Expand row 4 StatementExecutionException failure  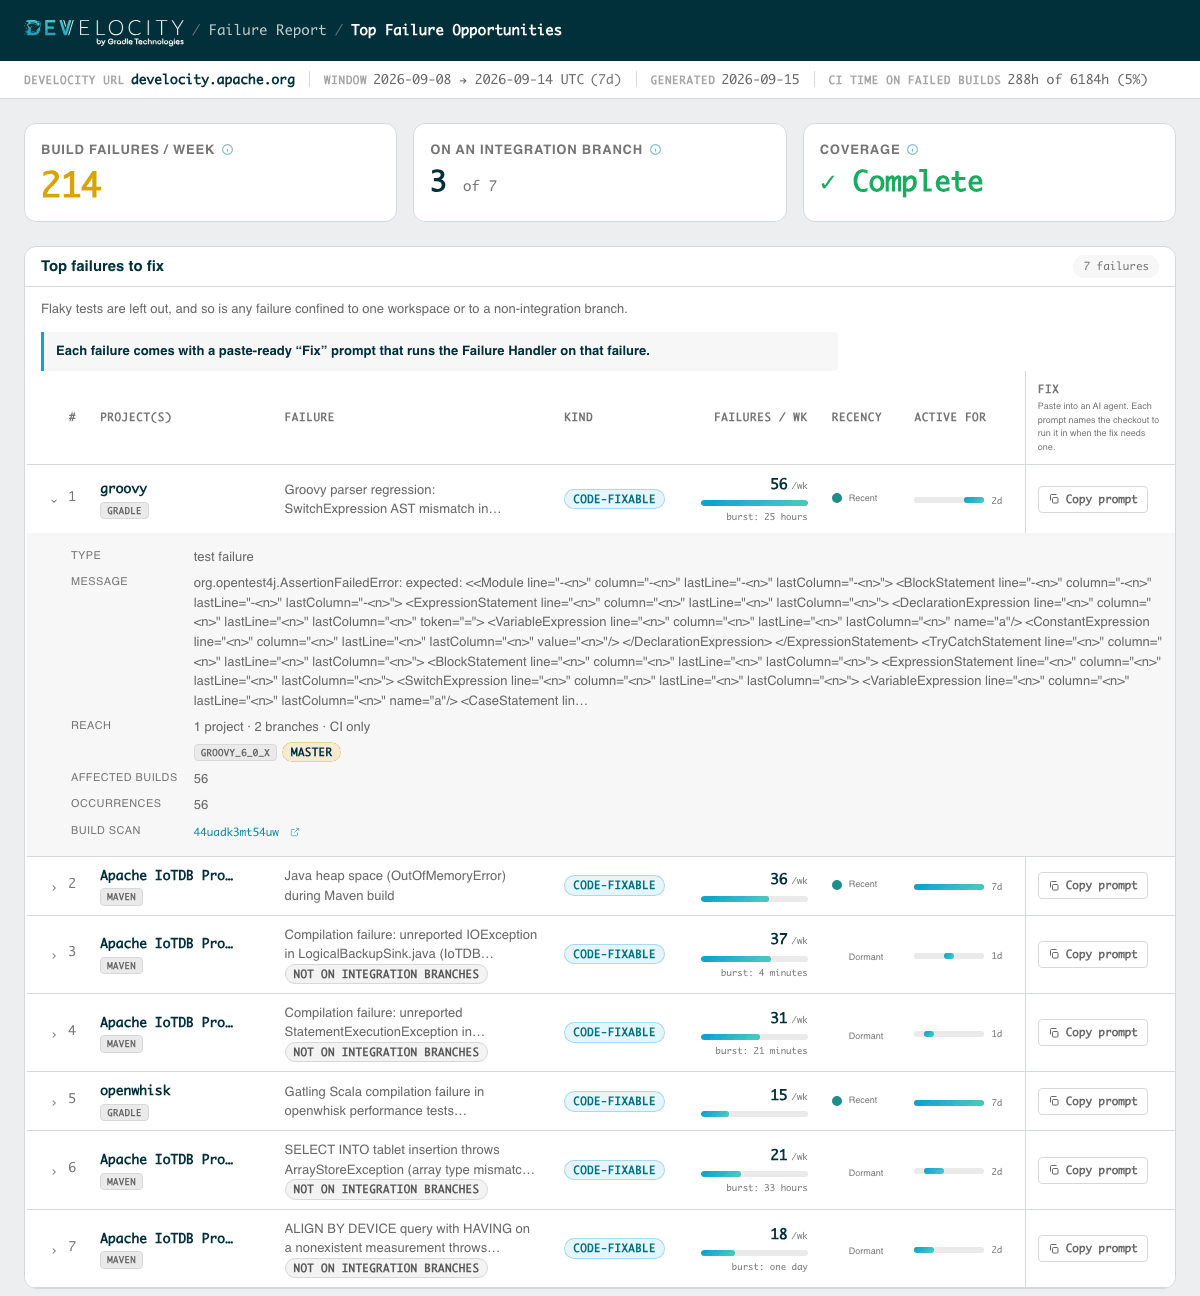[x=54, y=1033]
